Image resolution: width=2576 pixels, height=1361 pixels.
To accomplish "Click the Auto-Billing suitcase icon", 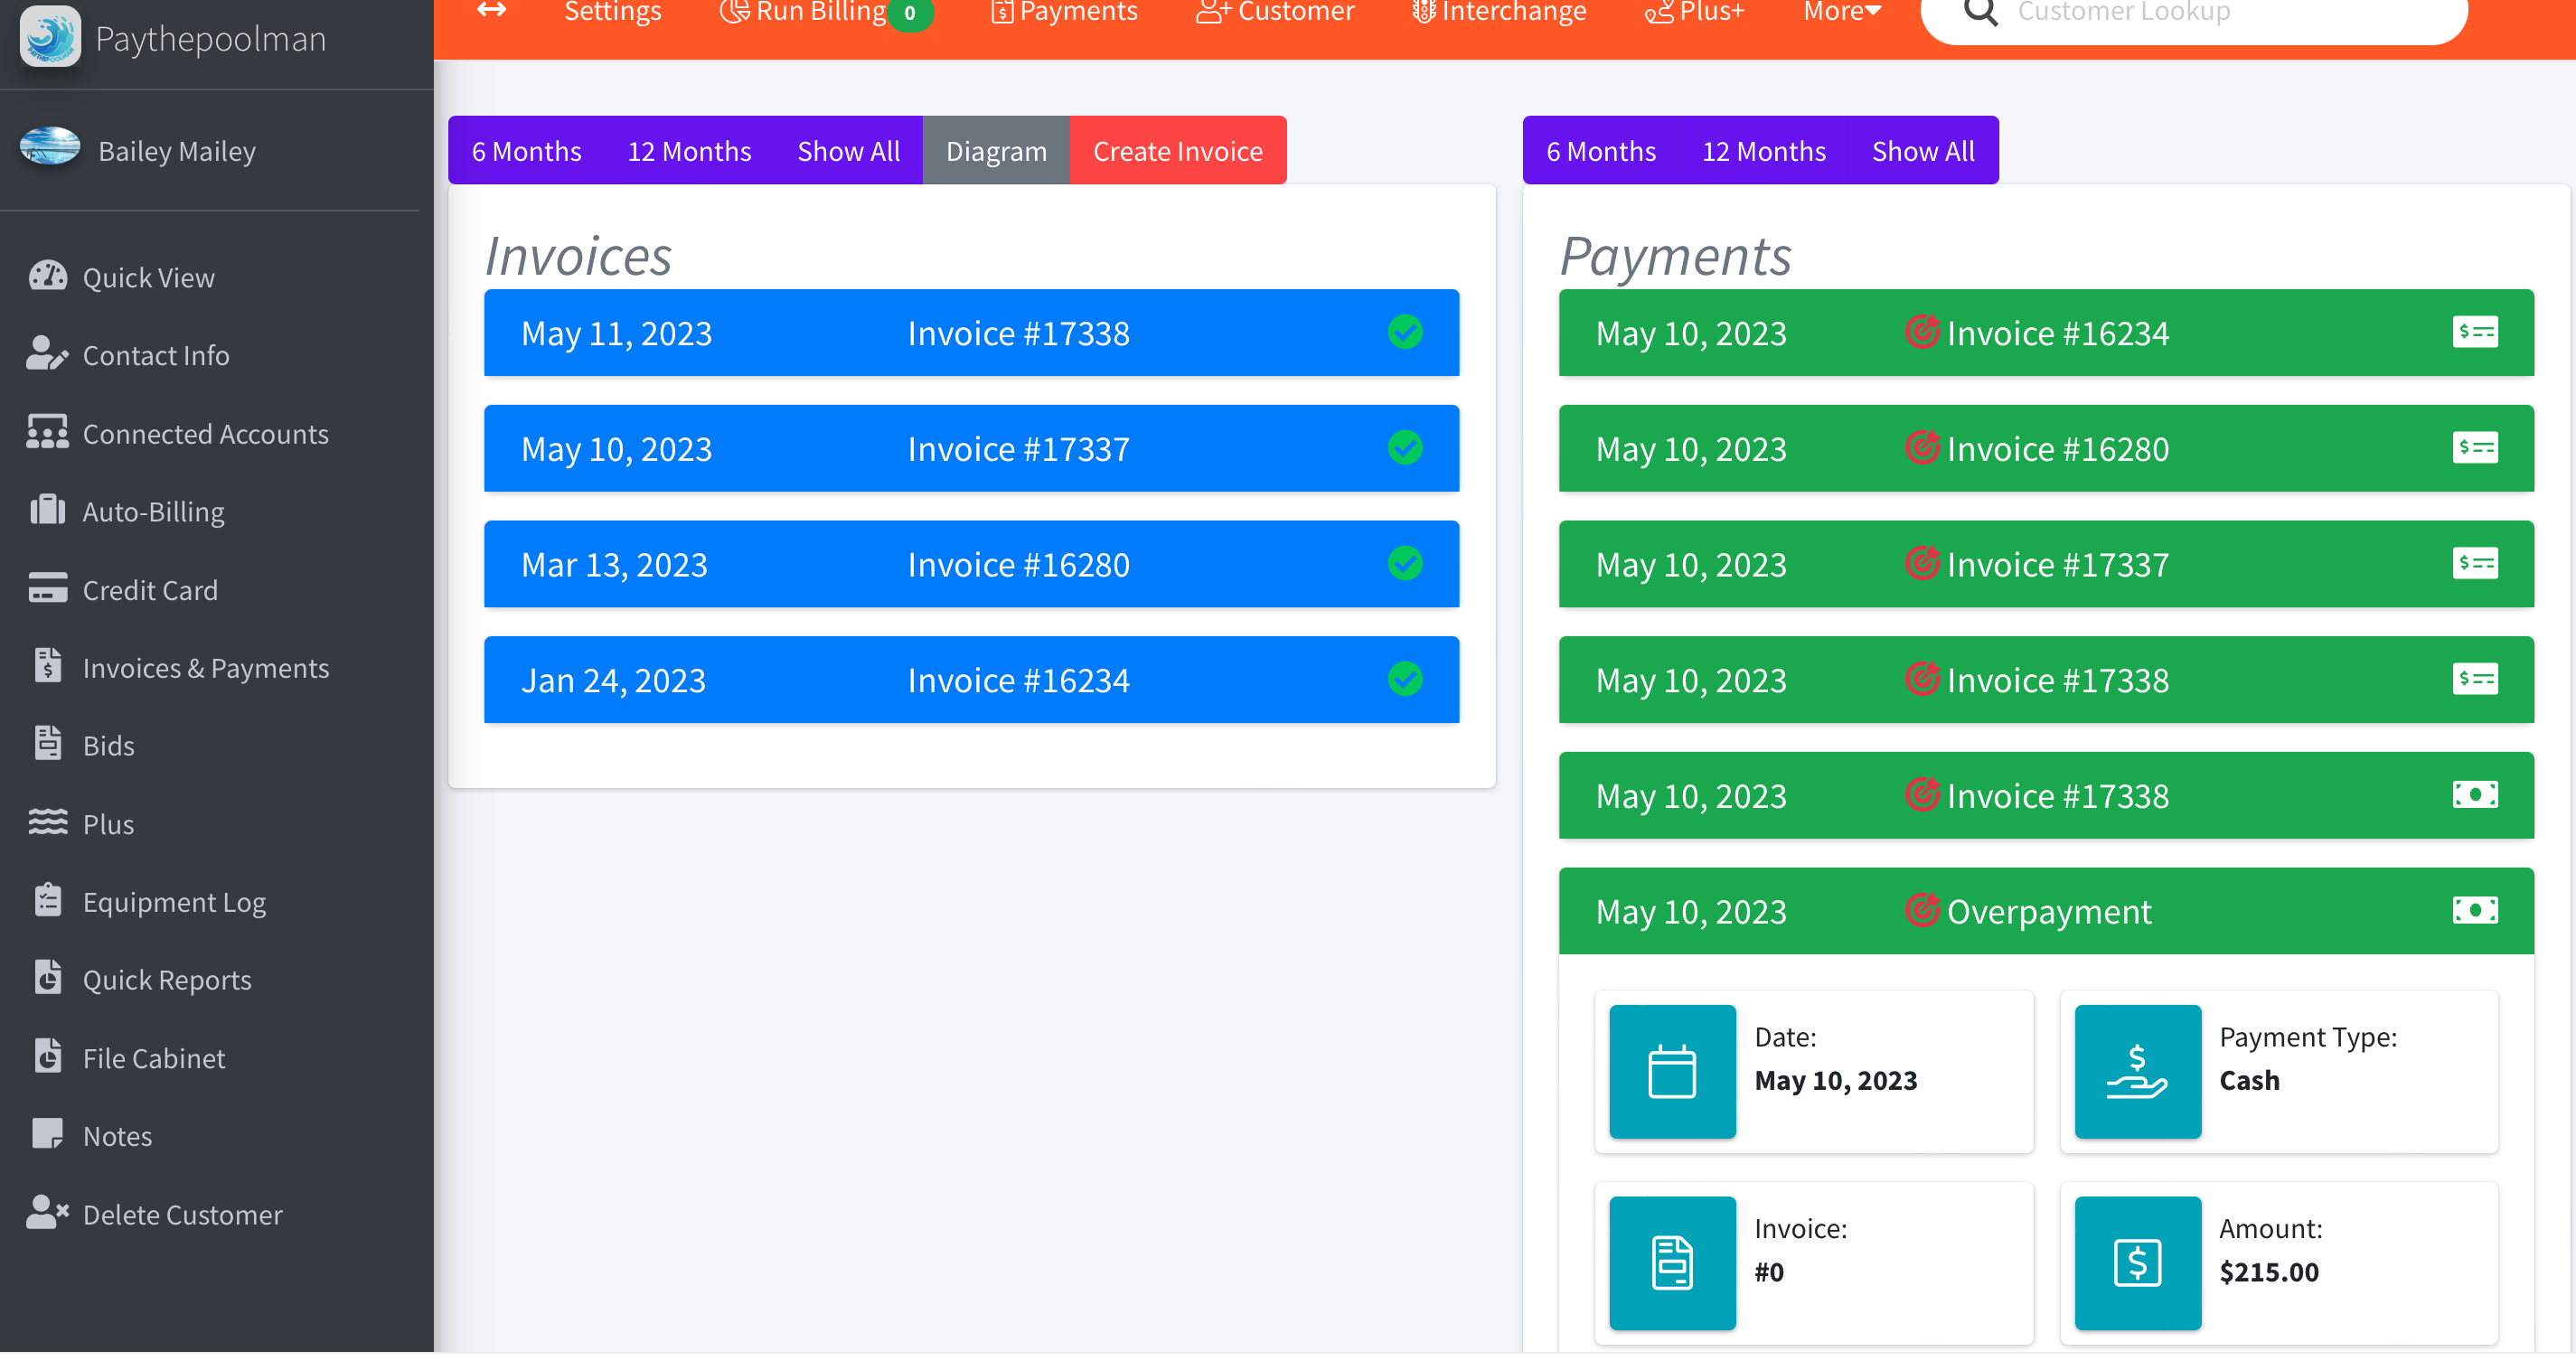I will pos(47,511).
